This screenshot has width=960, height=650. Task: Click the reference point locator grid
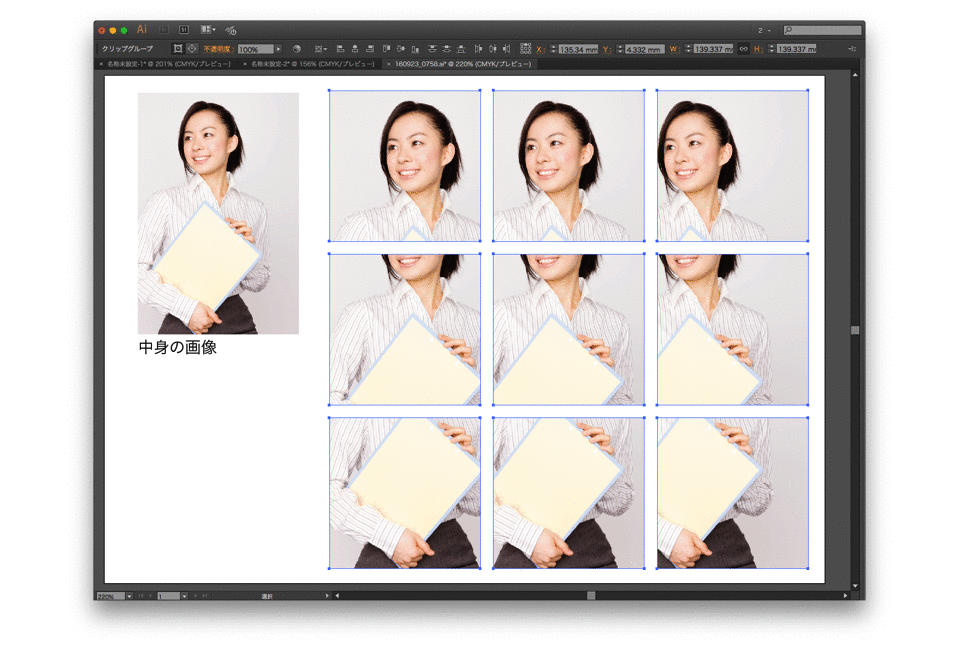[525, 48]
